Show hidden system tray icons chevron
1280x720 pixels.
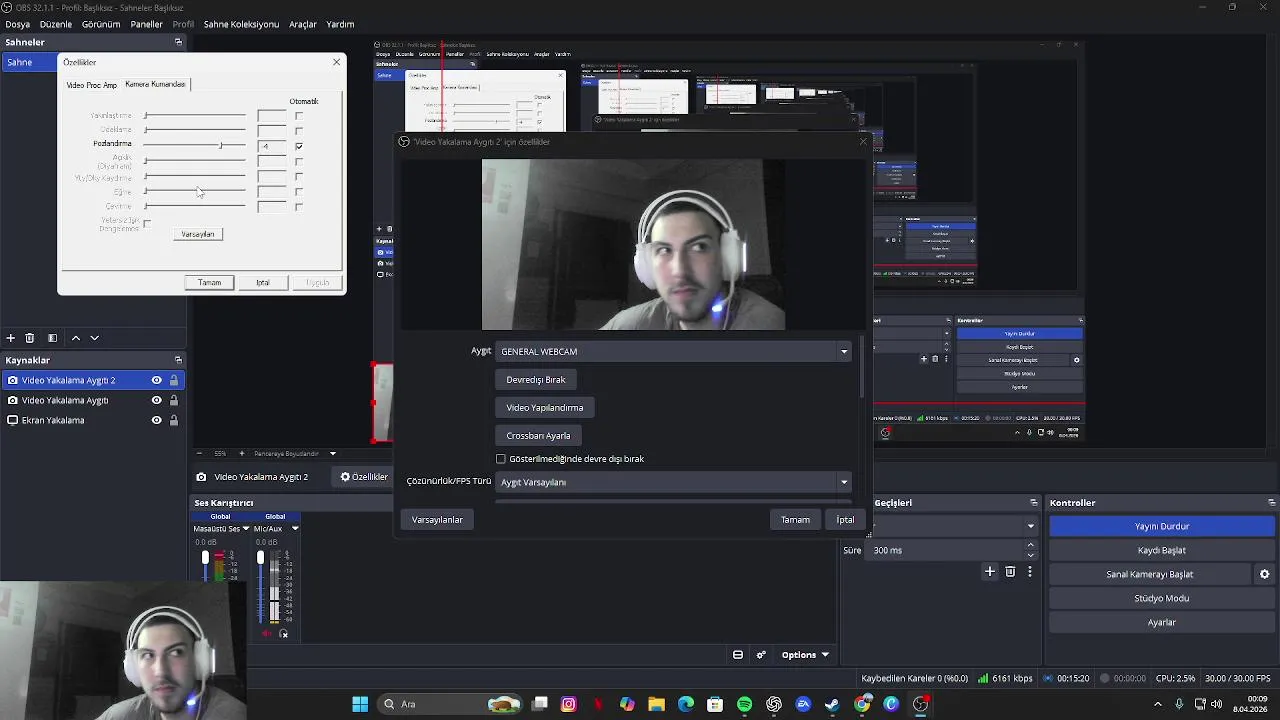click(1158, 704)
